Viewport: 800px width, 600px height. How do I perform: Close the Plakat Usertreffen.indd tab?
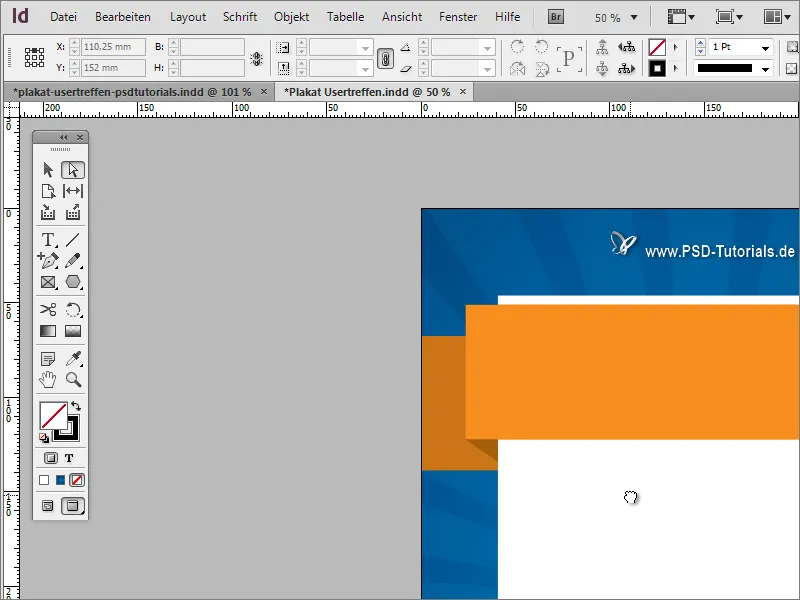(463, 92)
